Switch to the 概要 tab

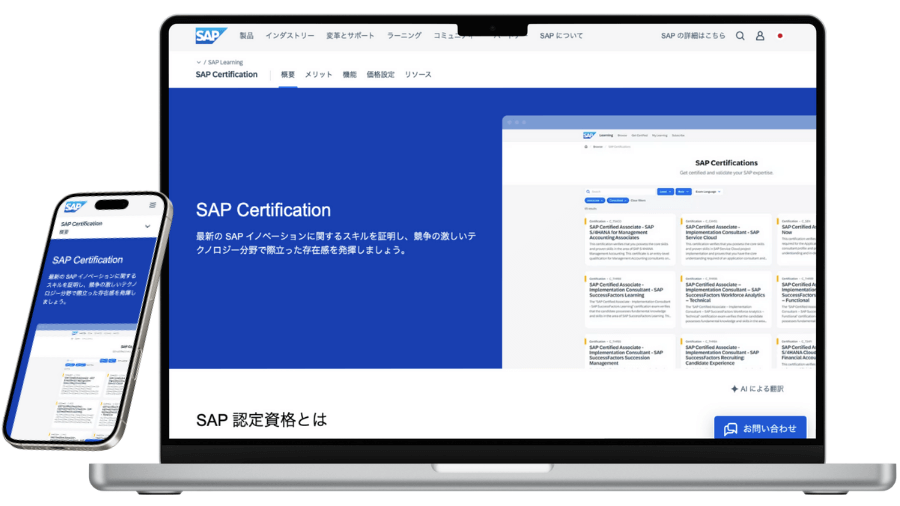[288, 75]
